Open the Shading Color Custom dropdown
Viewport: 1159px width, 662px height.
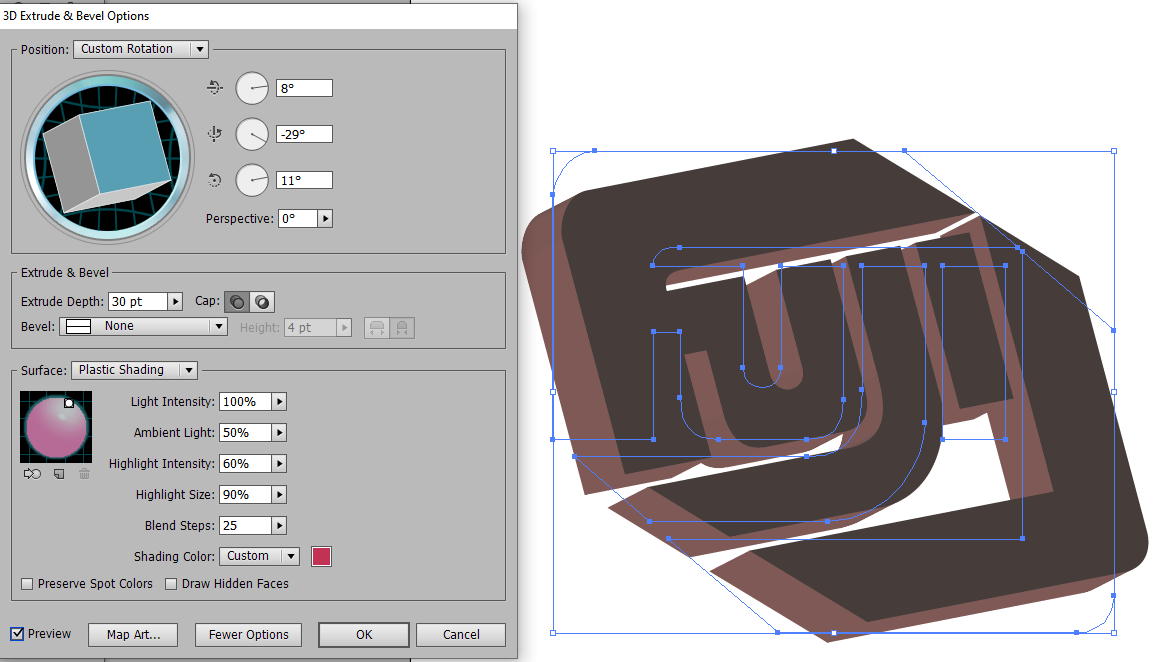[259, 556]
